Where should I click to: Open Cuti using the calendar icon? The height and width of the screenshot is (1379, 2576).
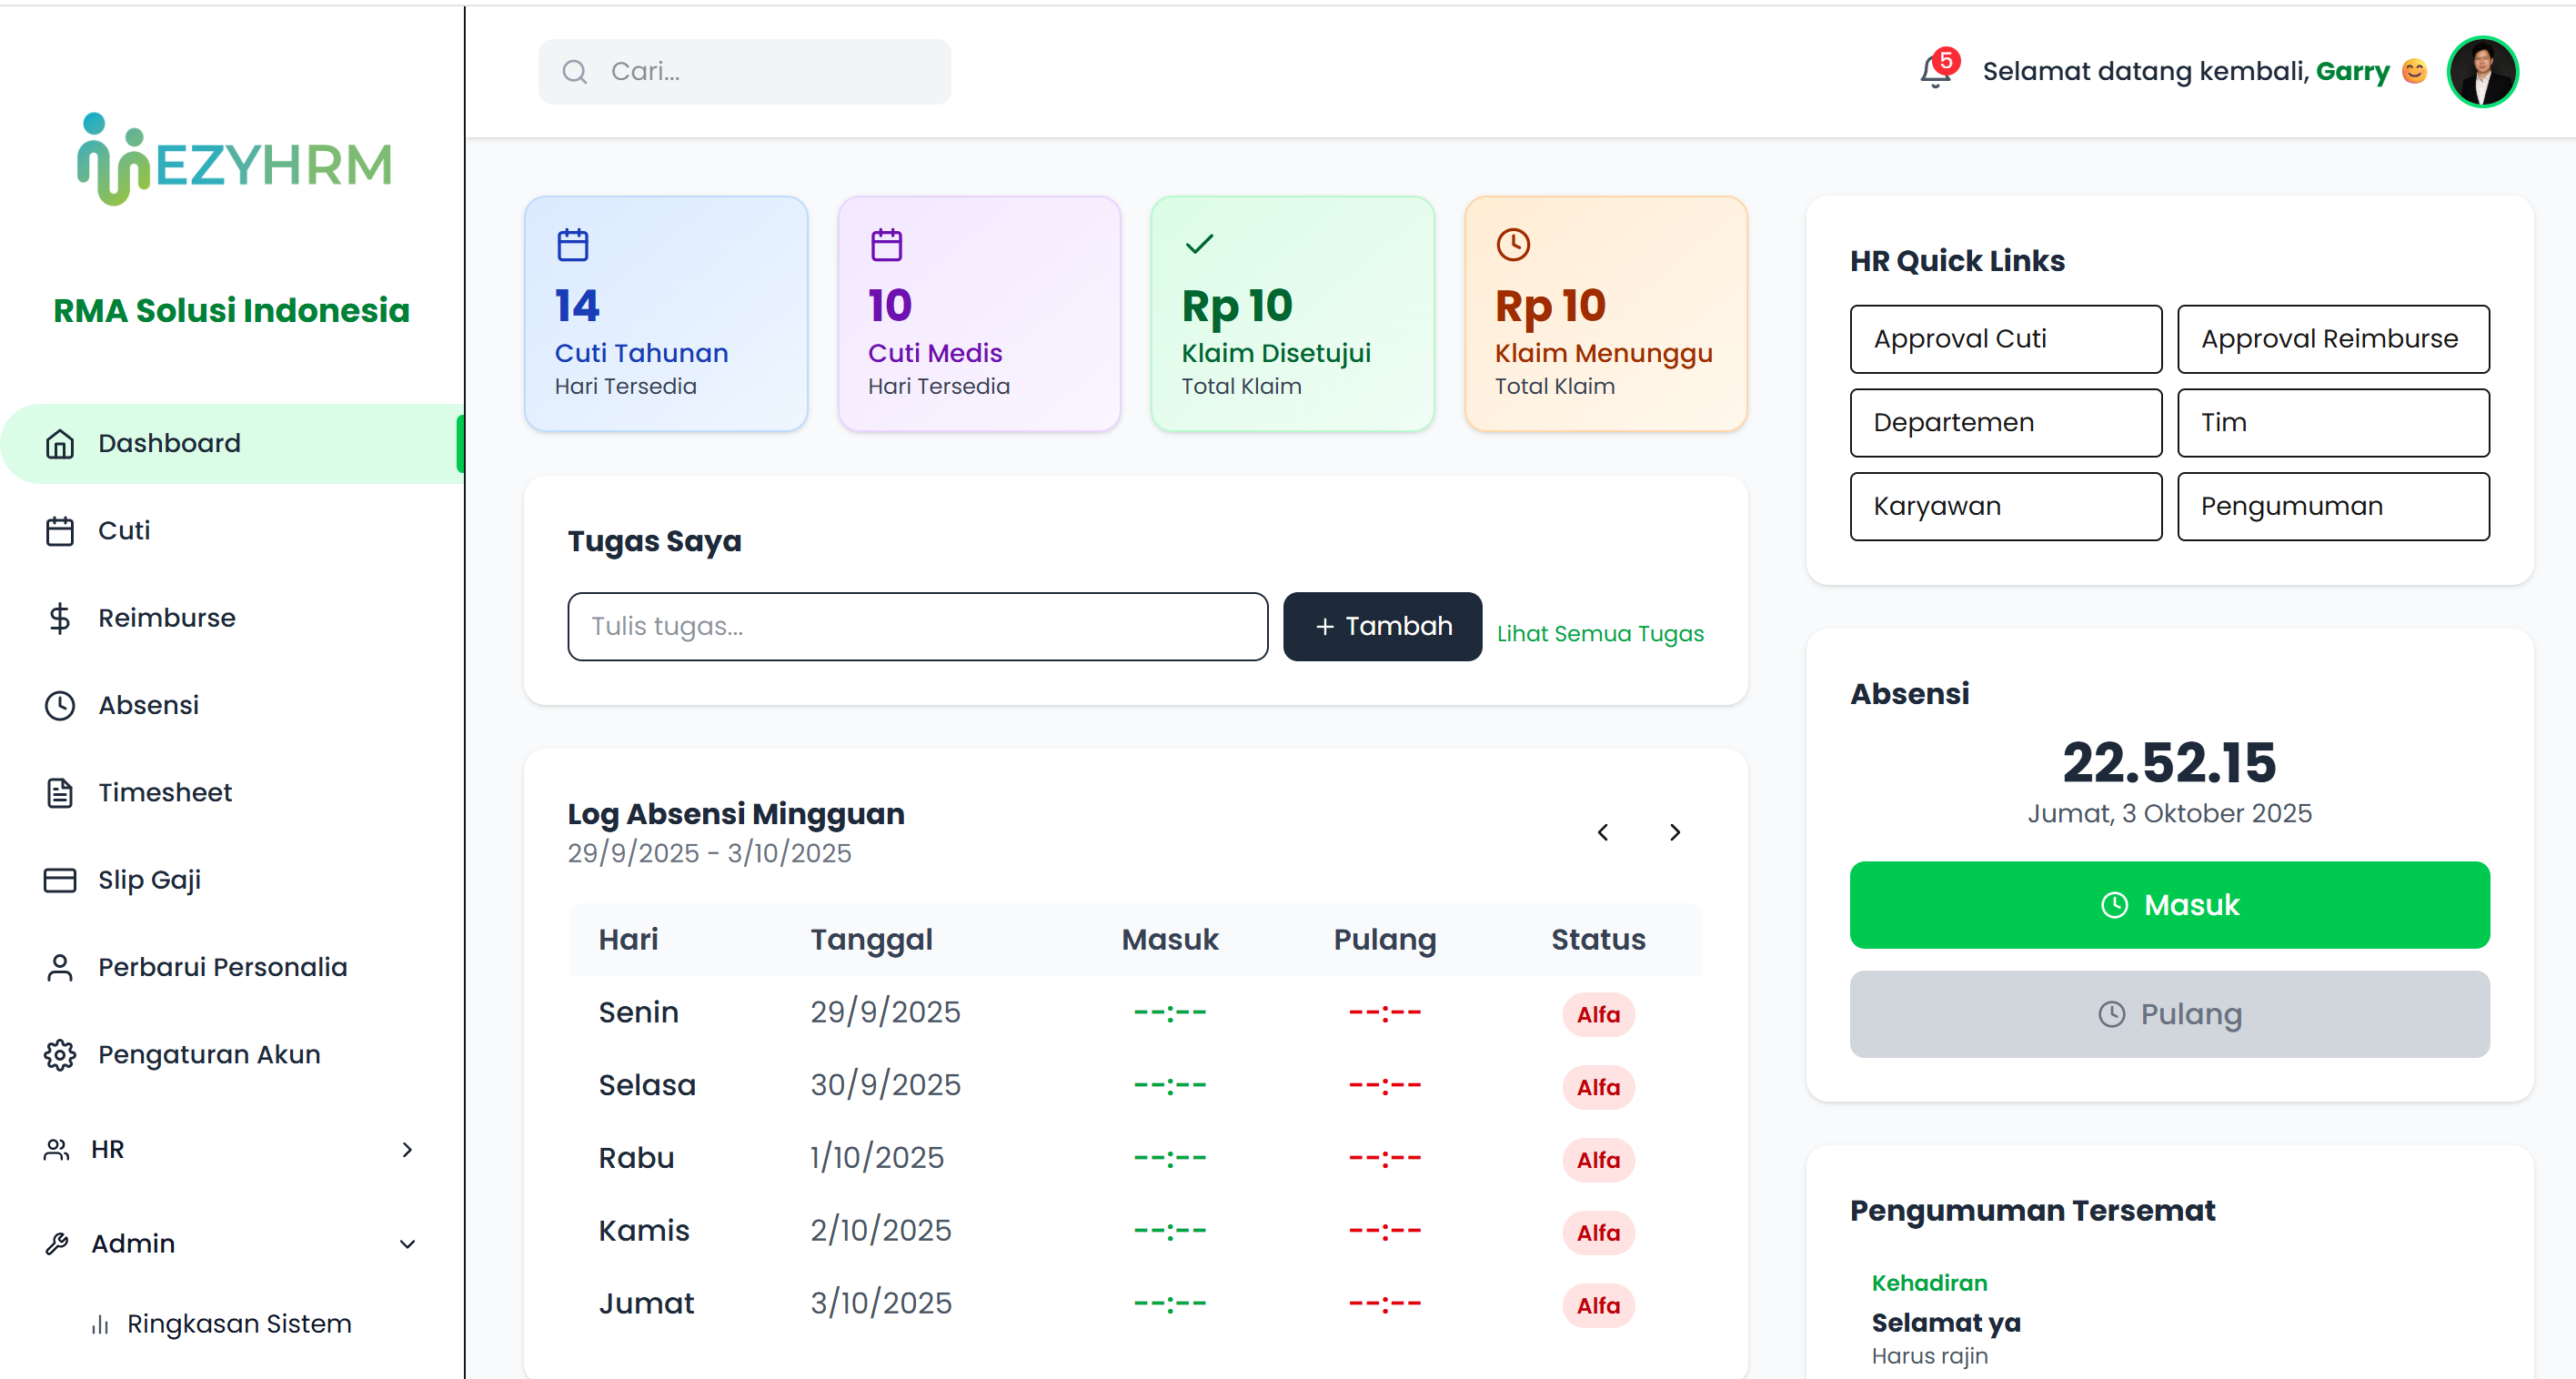[60, 530]
